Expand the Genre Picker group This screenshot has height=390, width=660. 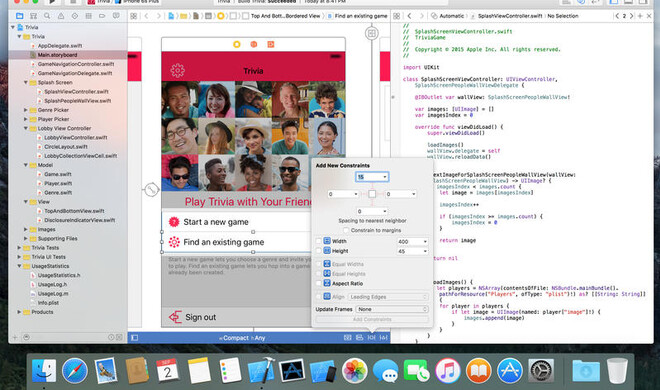tap(26, 110)
